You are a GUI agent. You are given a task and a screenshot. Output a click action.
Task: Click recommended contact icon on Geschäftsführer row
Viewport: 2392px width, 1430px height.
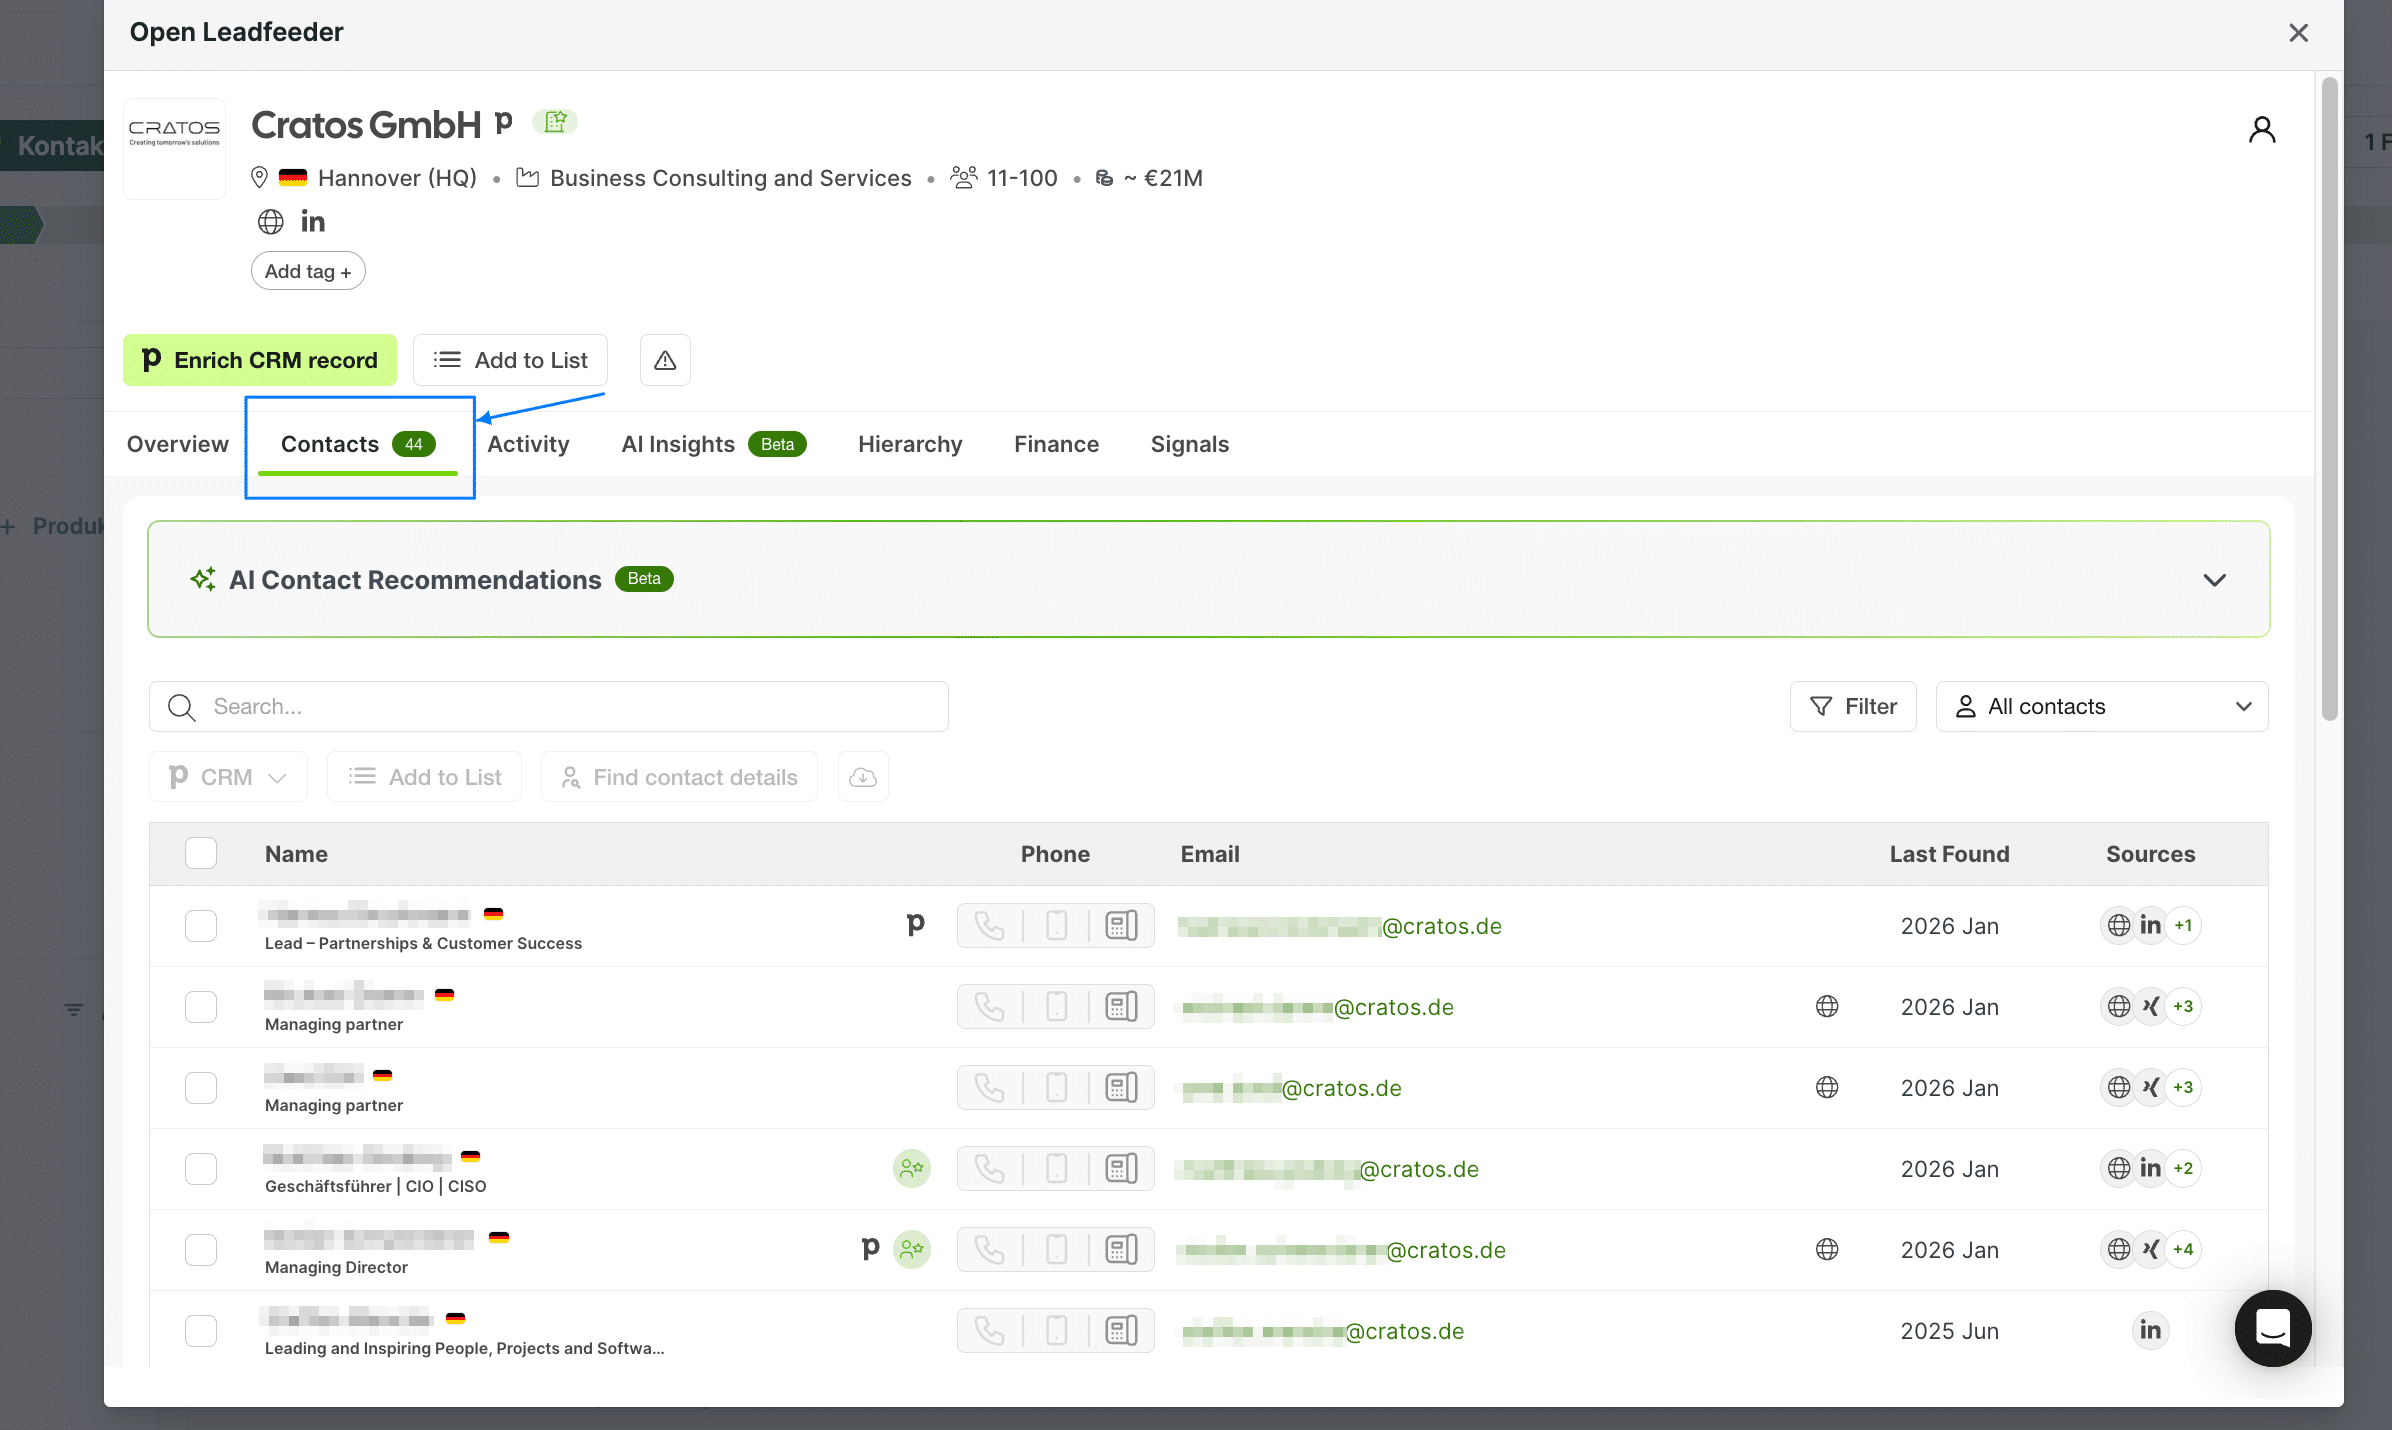point(911,1168)
